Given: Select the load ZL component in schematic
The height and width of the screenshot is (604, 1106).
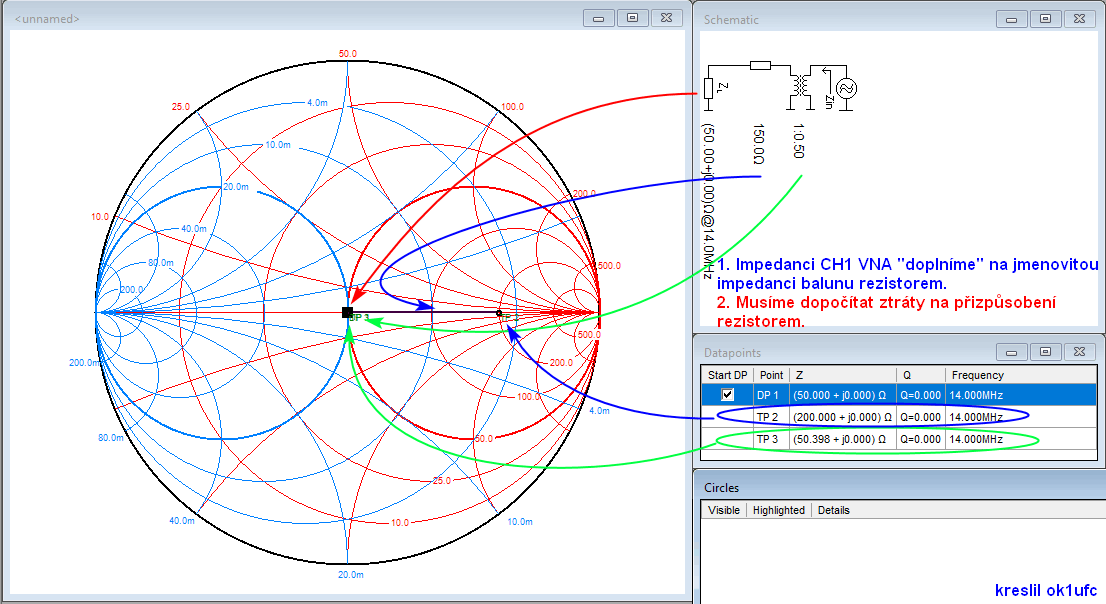Looking at the screenshot, I should 708,89.
